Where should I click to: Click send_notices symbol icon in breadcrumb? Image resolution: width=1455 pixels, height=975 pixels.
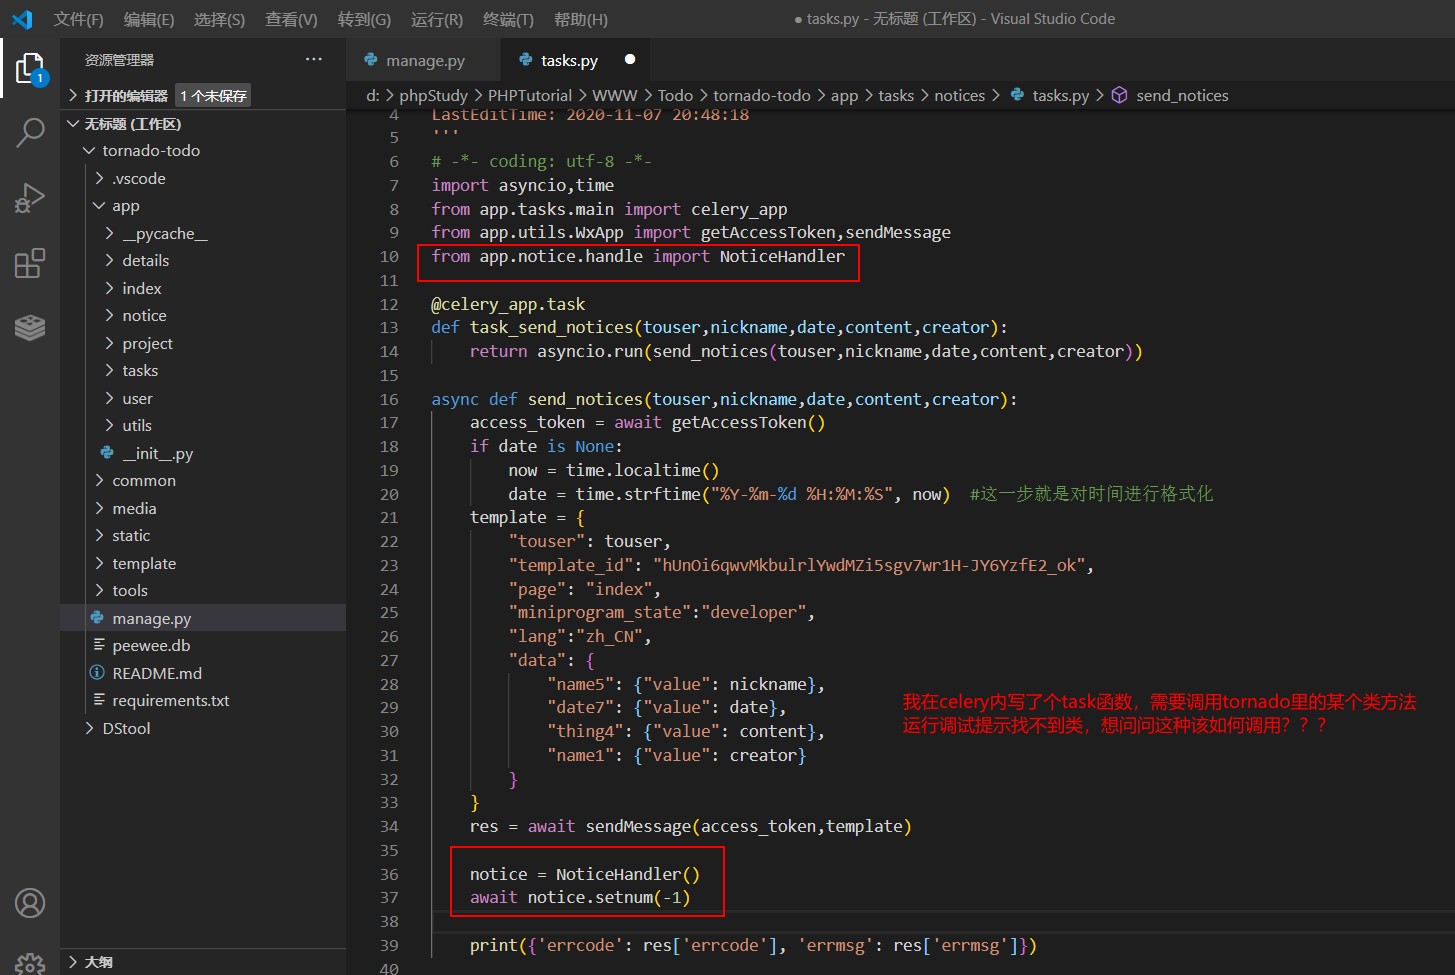click(x=1120, y=95)
